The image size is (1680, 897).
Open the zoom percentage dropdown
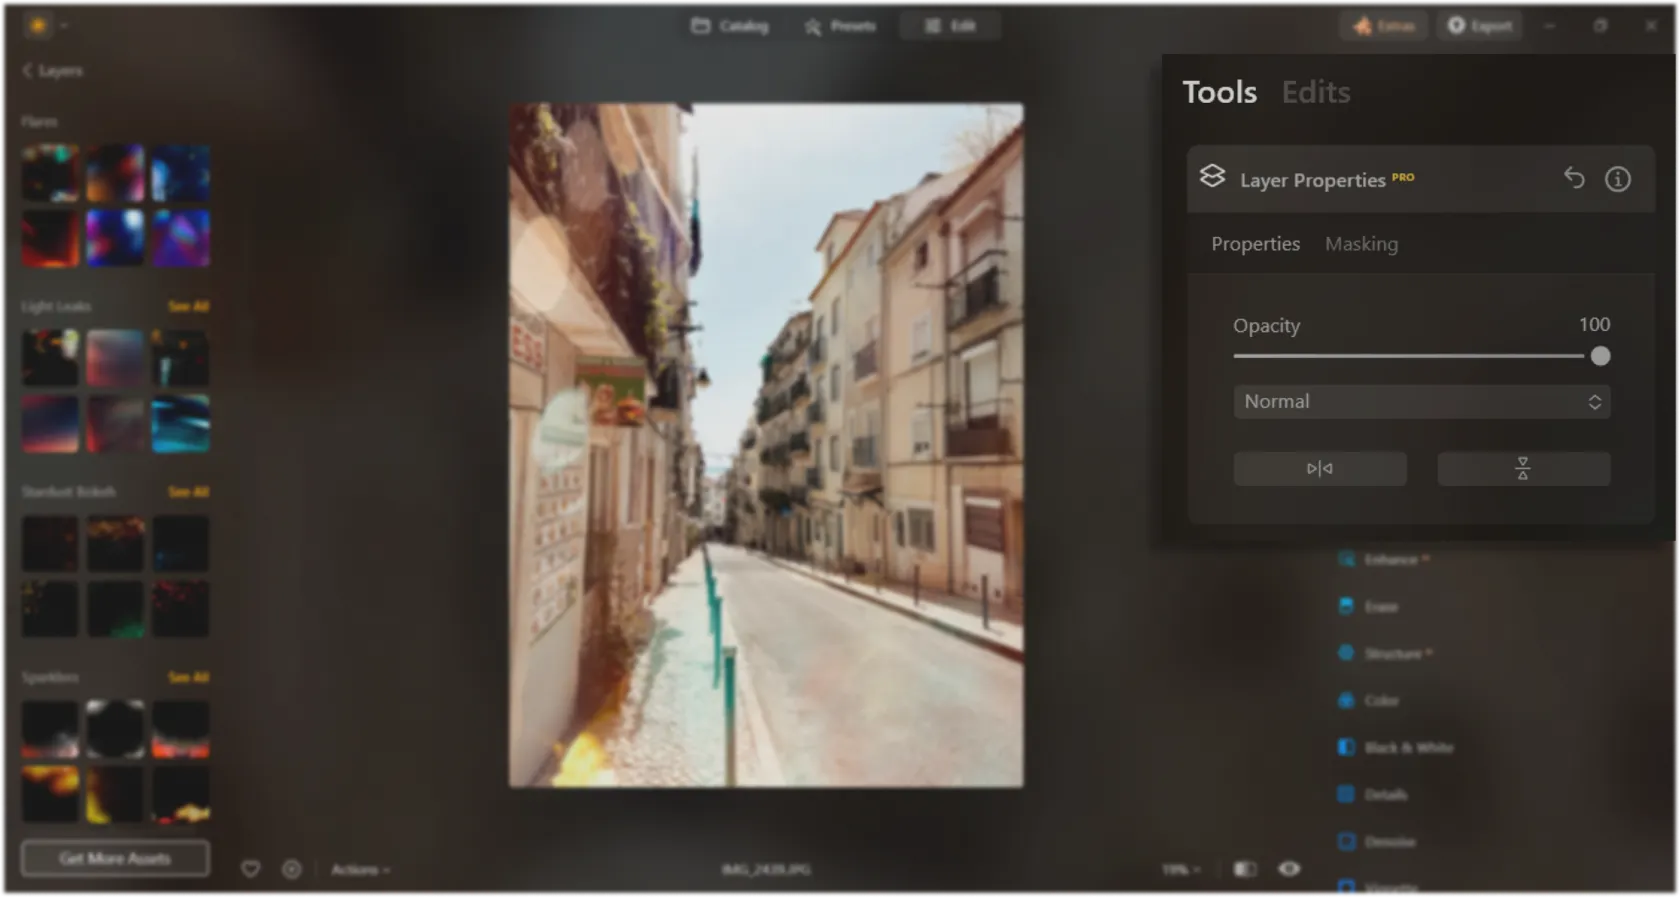(x=1181, y=870)
